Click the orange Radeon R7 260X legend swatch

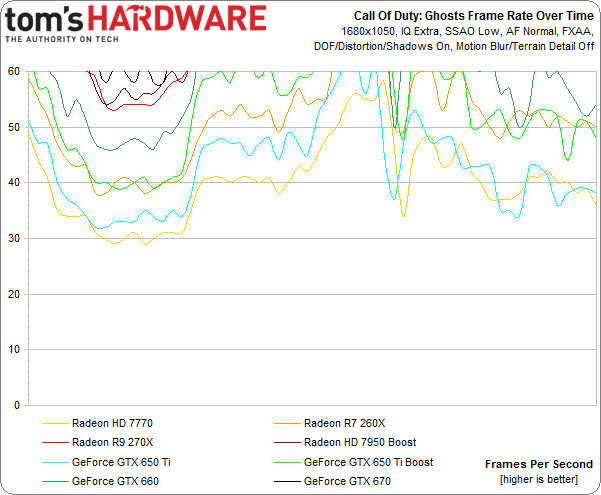point(287,423)
